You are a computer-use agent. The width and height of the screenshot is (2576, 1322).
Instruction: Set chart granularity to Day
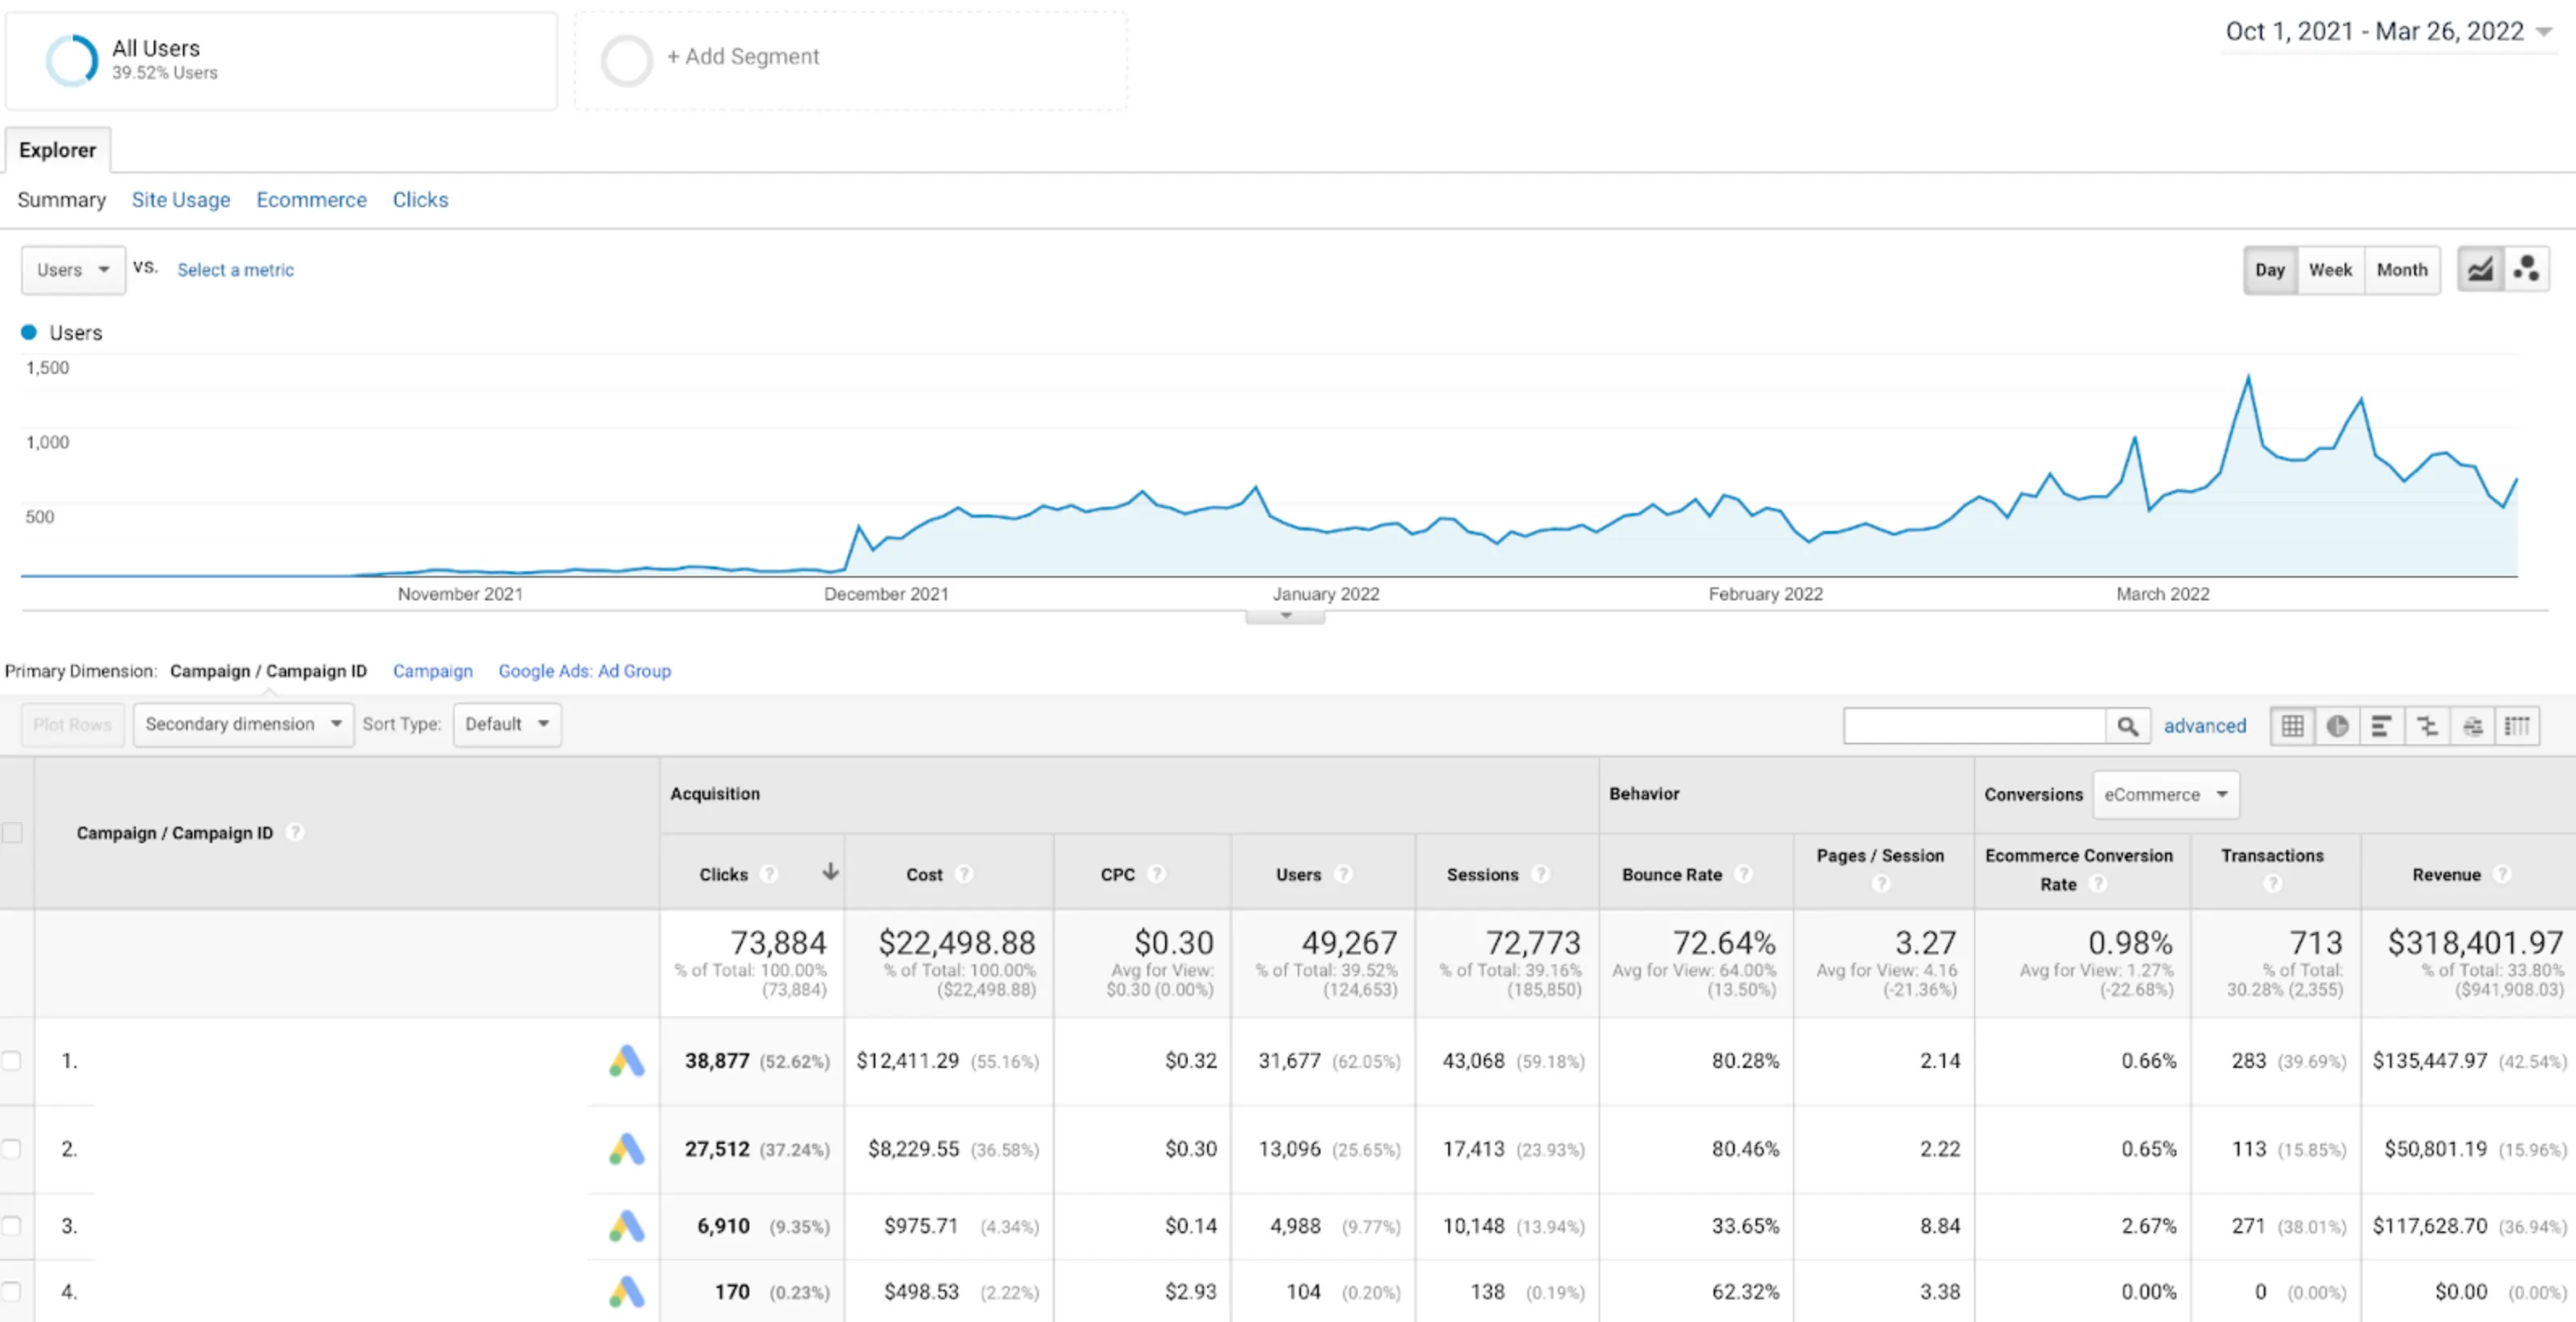[x=2270, y=270]
